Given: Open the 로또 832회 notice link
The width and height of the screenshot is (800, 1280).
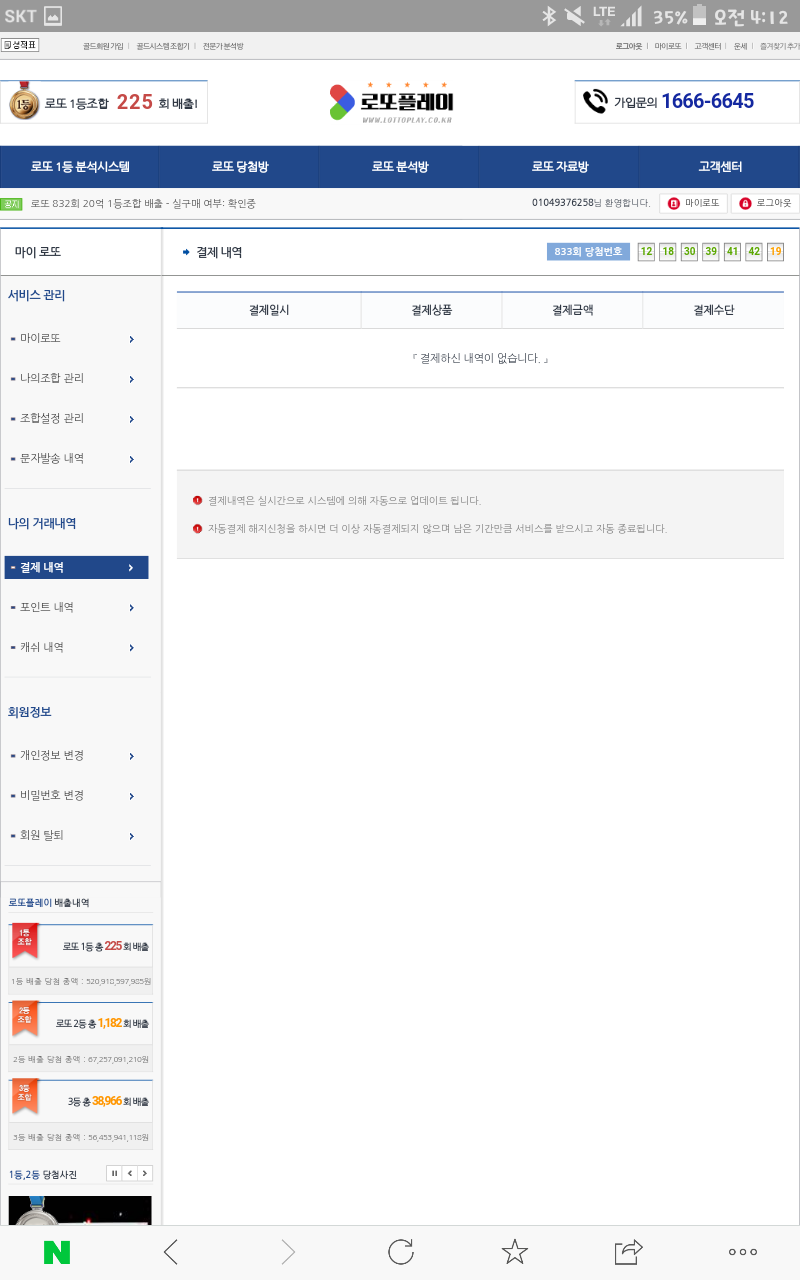Looking at the screenshot, I should (x=143, y=204).
